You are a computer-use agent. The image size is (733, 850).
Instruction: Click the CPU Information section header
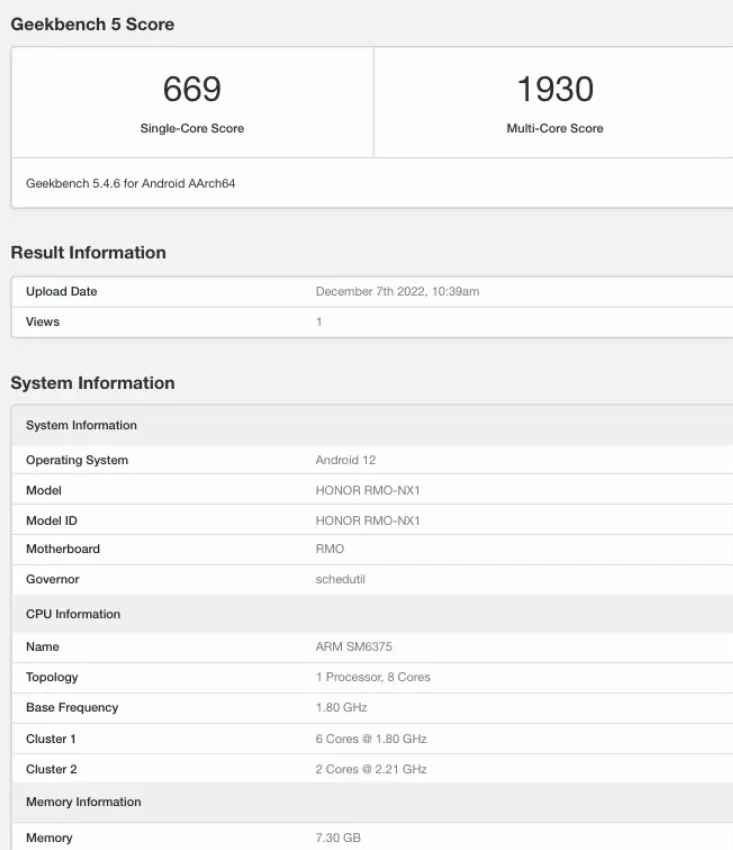(372, 614)
